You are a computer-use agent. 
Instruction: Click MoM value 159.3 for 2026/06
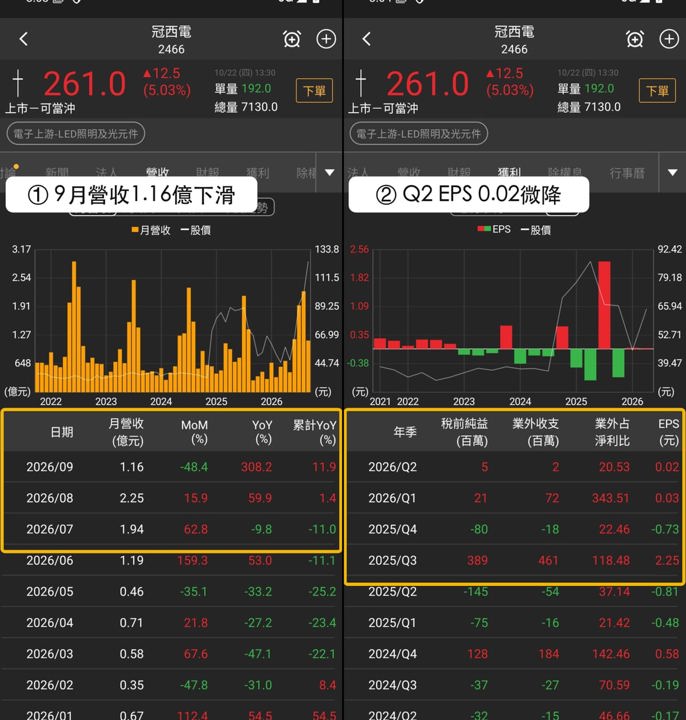[x=192, y=561]
